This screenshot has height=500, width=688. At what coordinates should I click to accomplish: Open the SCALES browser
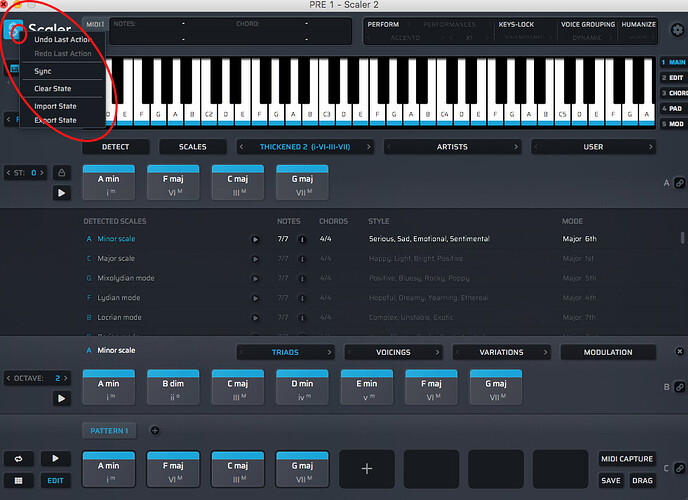pyautogui.click(x=193, y=147)
